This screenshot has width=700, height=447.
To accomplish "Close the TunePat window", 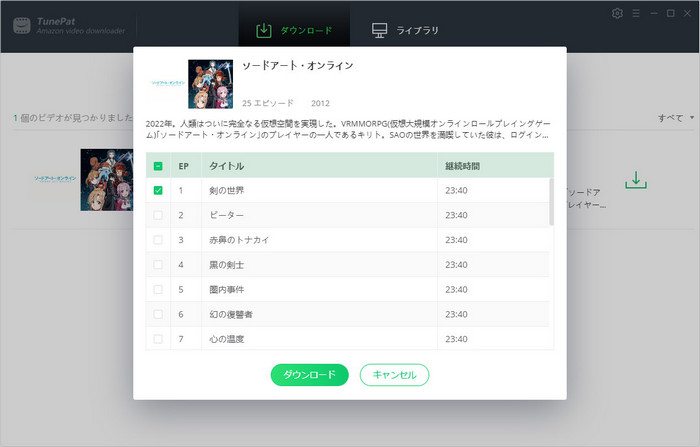I will [x=688, y=13].
